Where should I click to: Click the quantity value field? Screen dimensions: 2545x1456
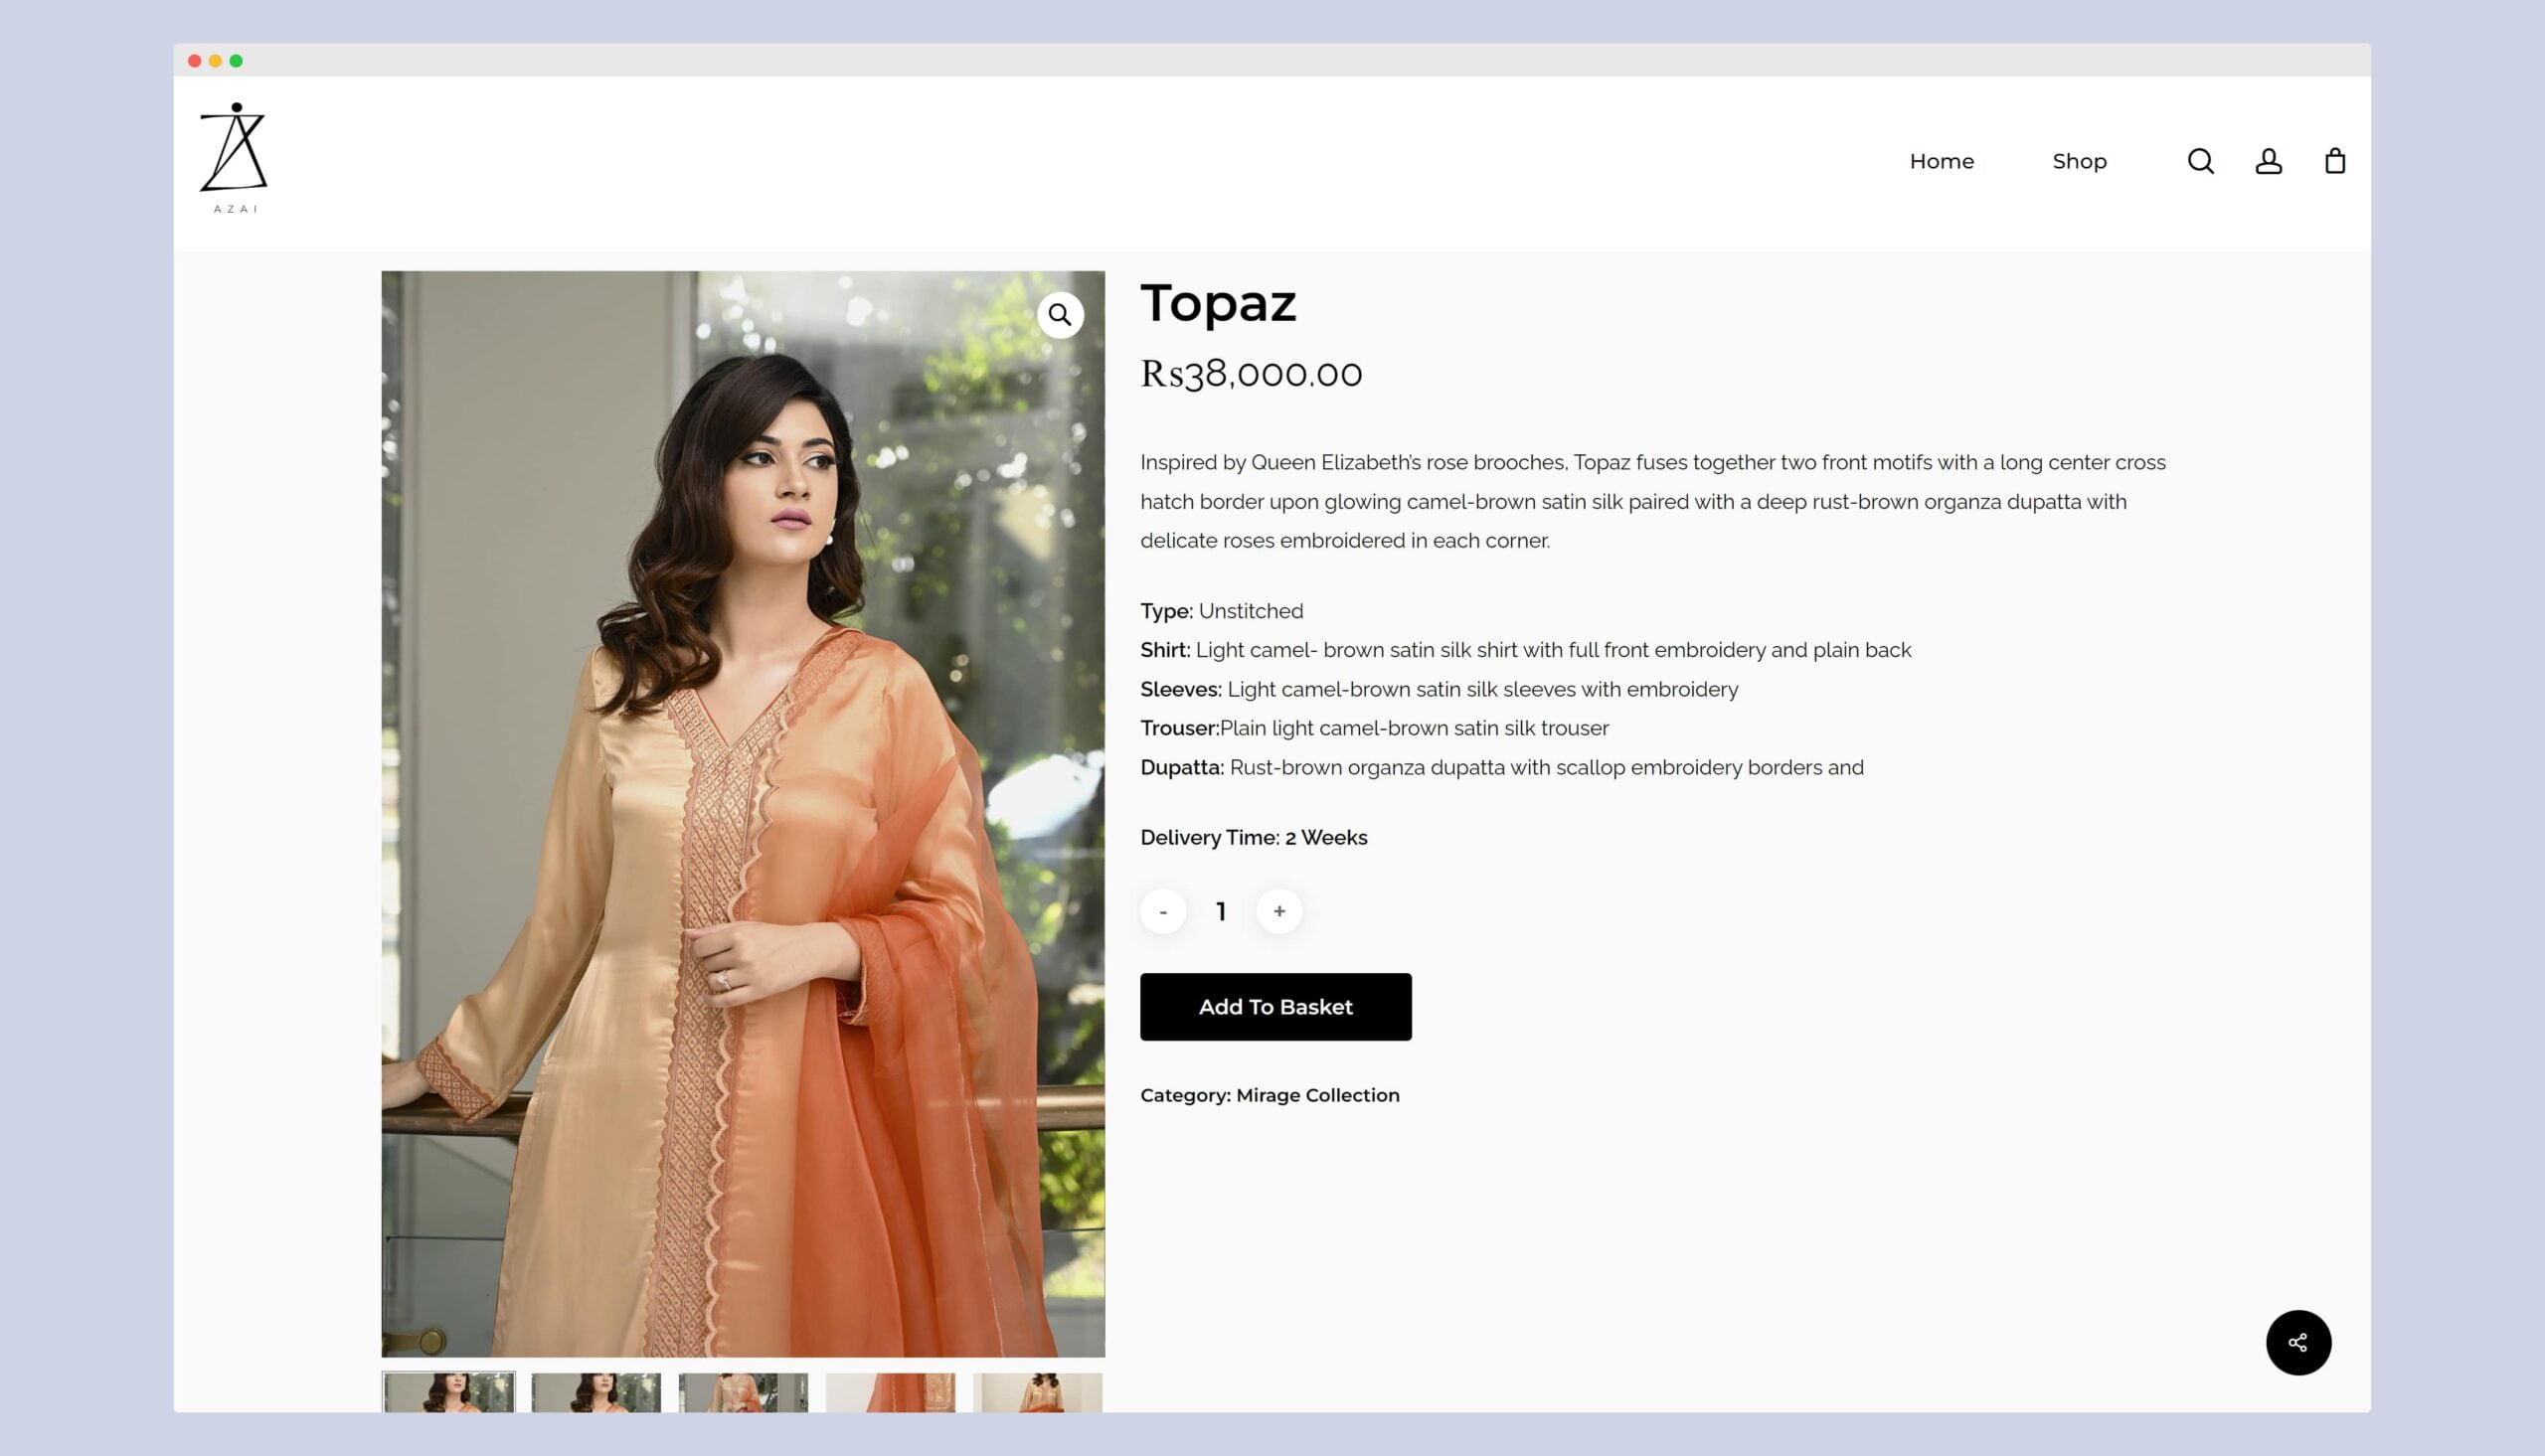[1221, 911]
